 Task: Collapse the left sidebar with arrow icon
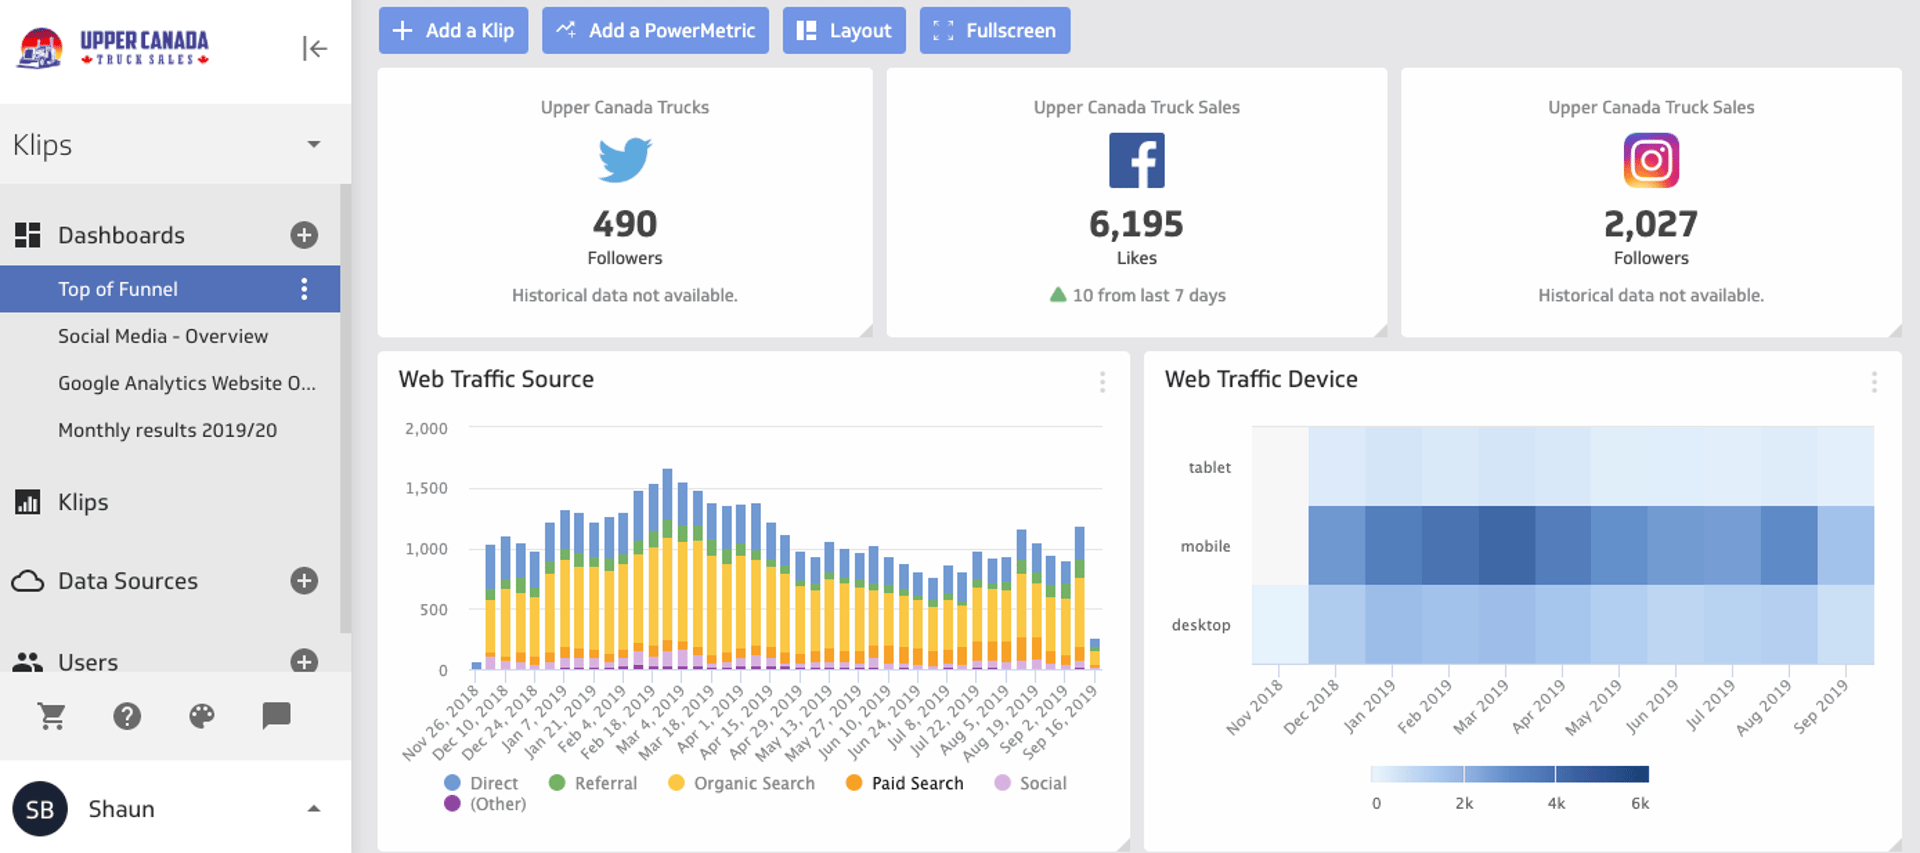pyautogui.click(x=314, y=48)
